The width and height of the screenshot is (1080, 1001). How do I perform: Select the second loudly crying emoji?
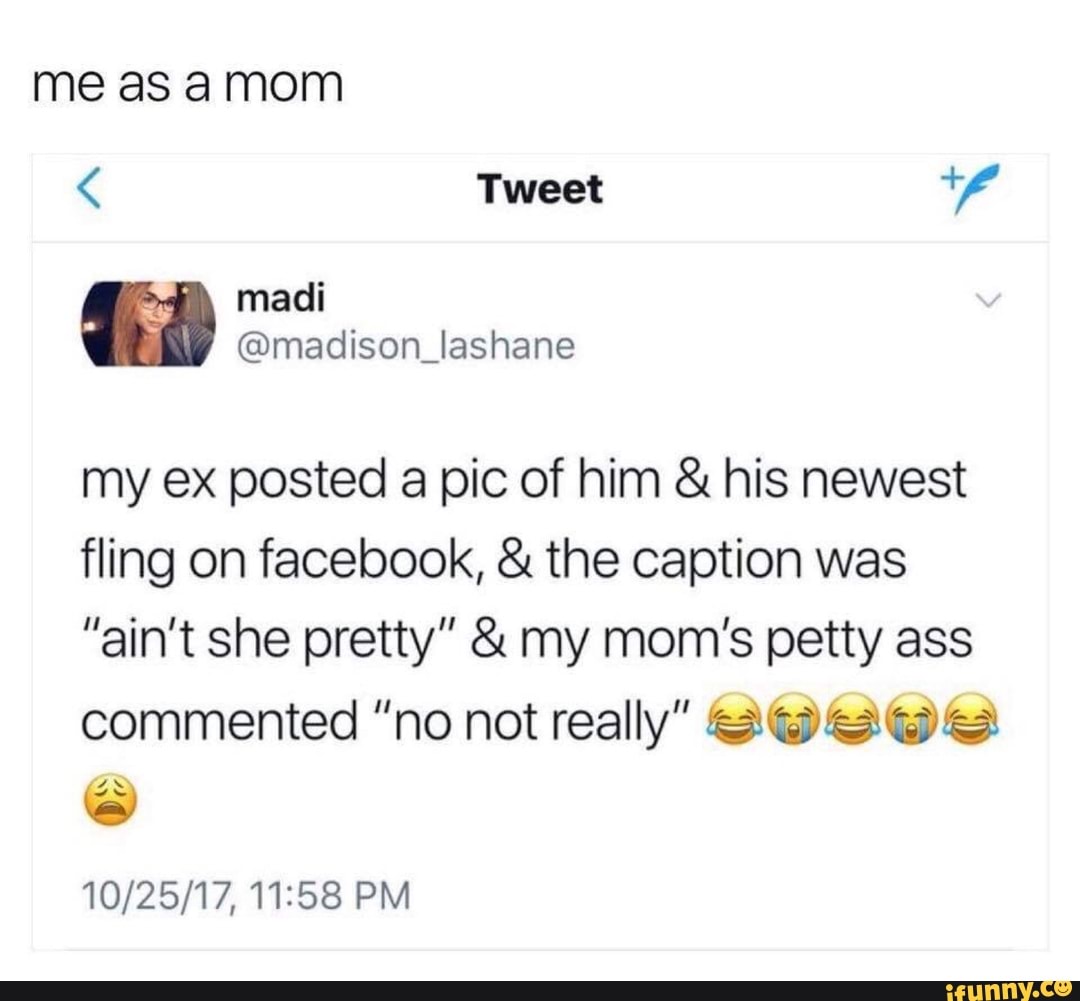click(912, 721)
